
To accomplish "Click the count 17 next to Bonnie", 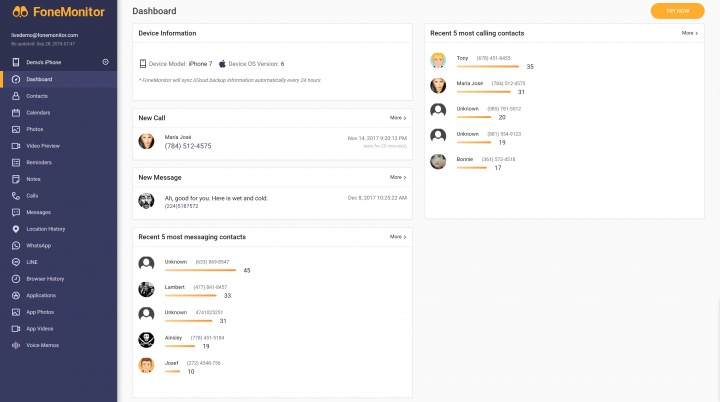I will (x=498, y=168).
